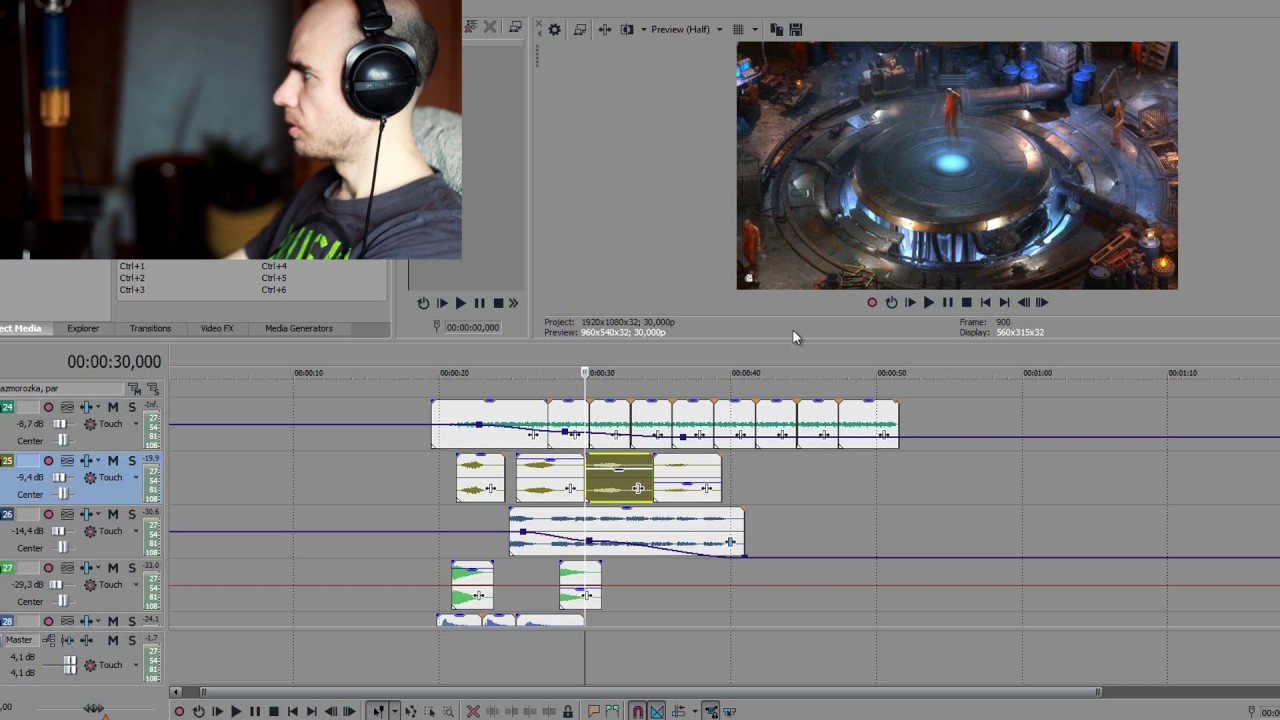Switch to the Video FX tab
The height and width of the screenshot is (720, 1280).
point(217,328)
